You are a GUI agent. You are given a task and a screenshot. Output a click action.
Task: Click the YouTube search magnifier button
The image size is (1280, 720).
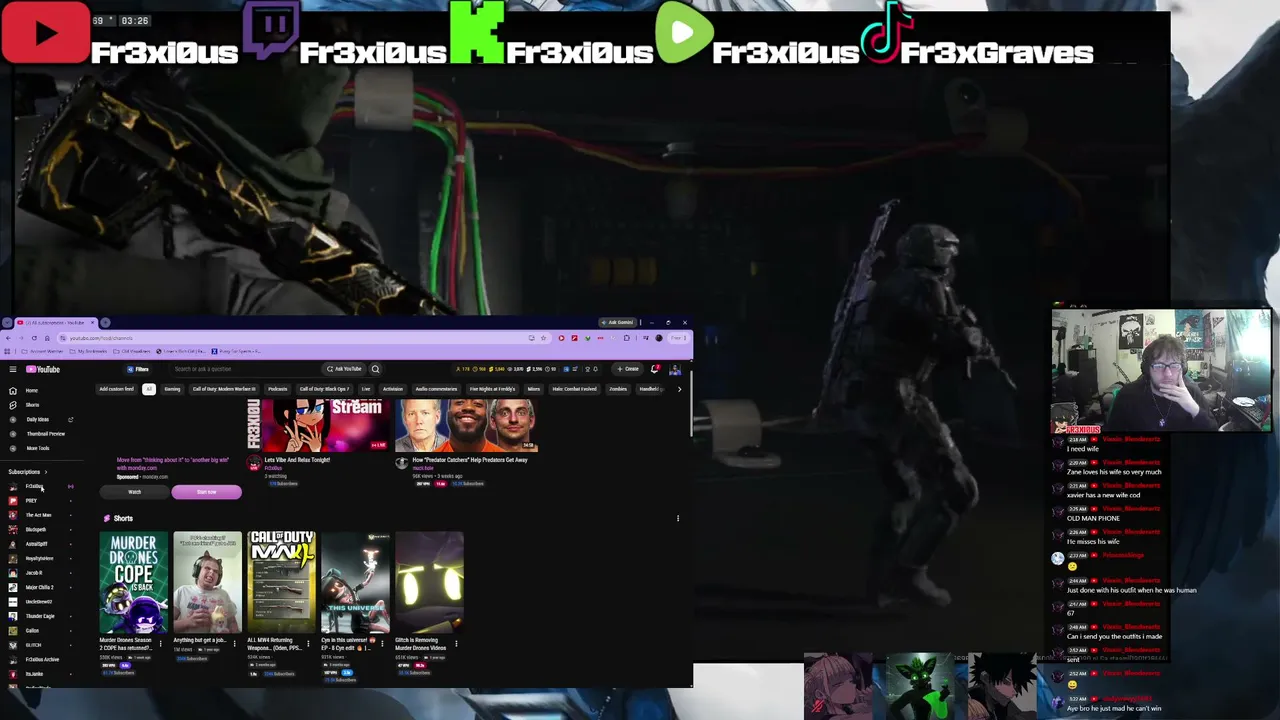click(x=375, y=369)
